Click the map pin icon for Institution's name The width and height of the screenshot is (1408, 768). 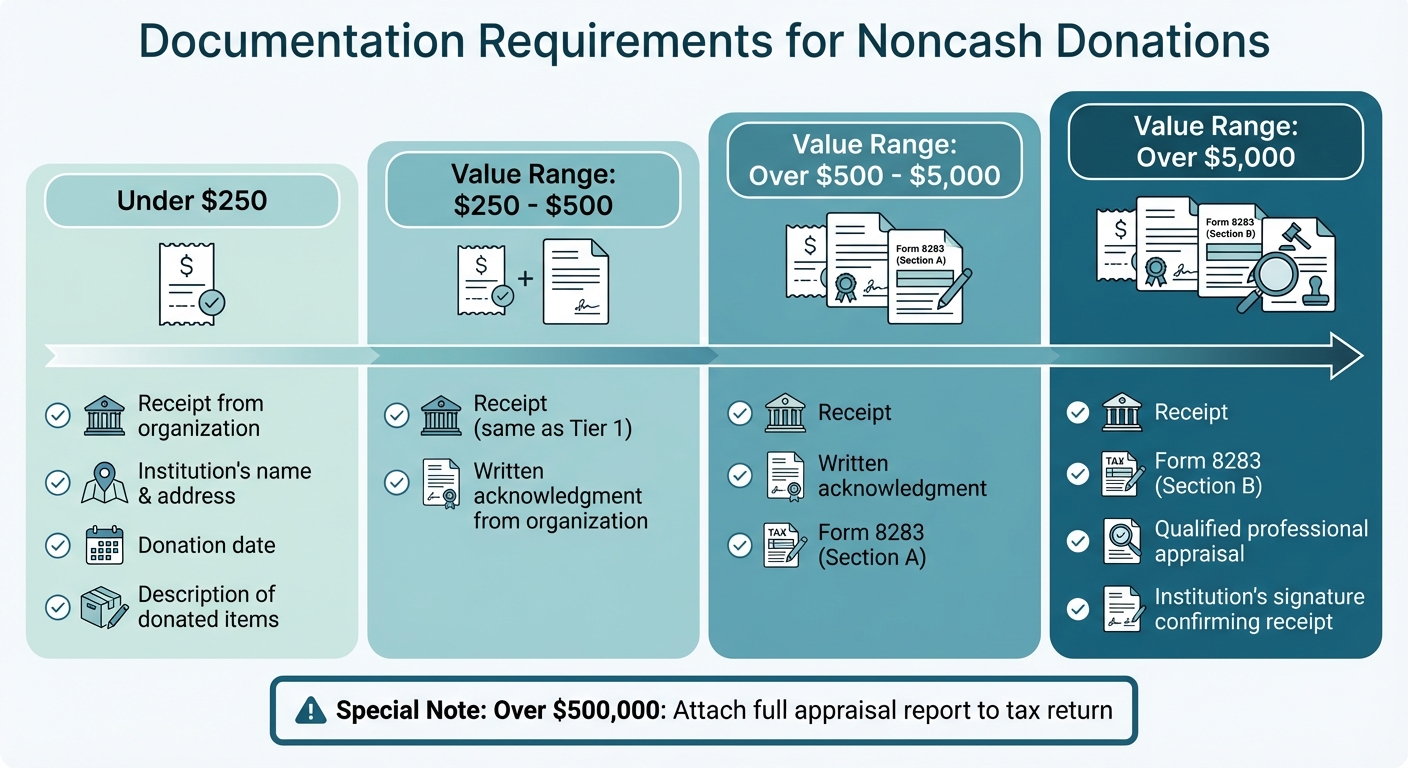(x=103, y=482)
